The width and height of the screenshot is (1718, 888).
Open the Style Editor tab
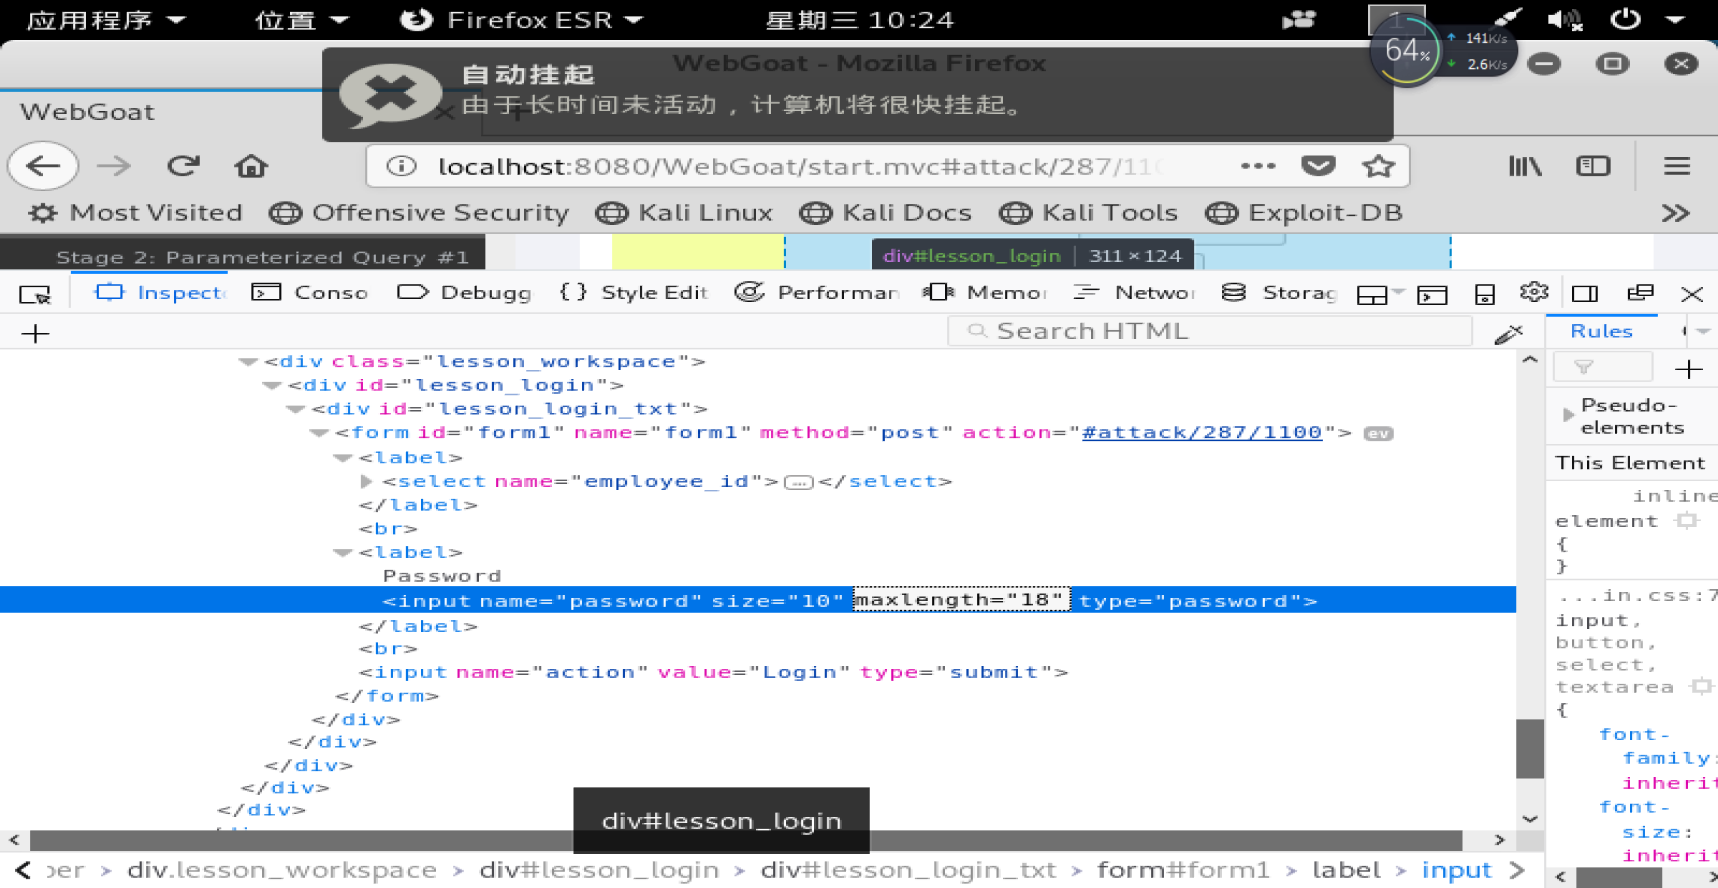coord(634,293)
